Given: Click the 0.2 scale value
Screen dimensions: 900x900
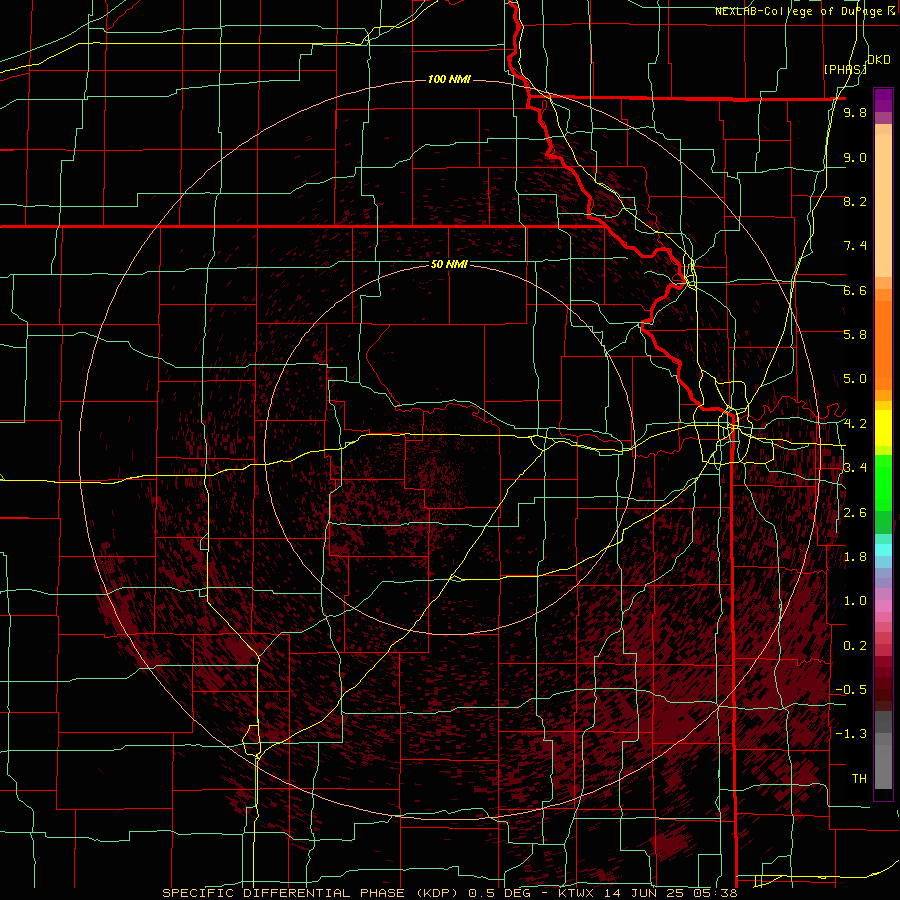Looking at the screenshot, I should [x=855, y=646].
